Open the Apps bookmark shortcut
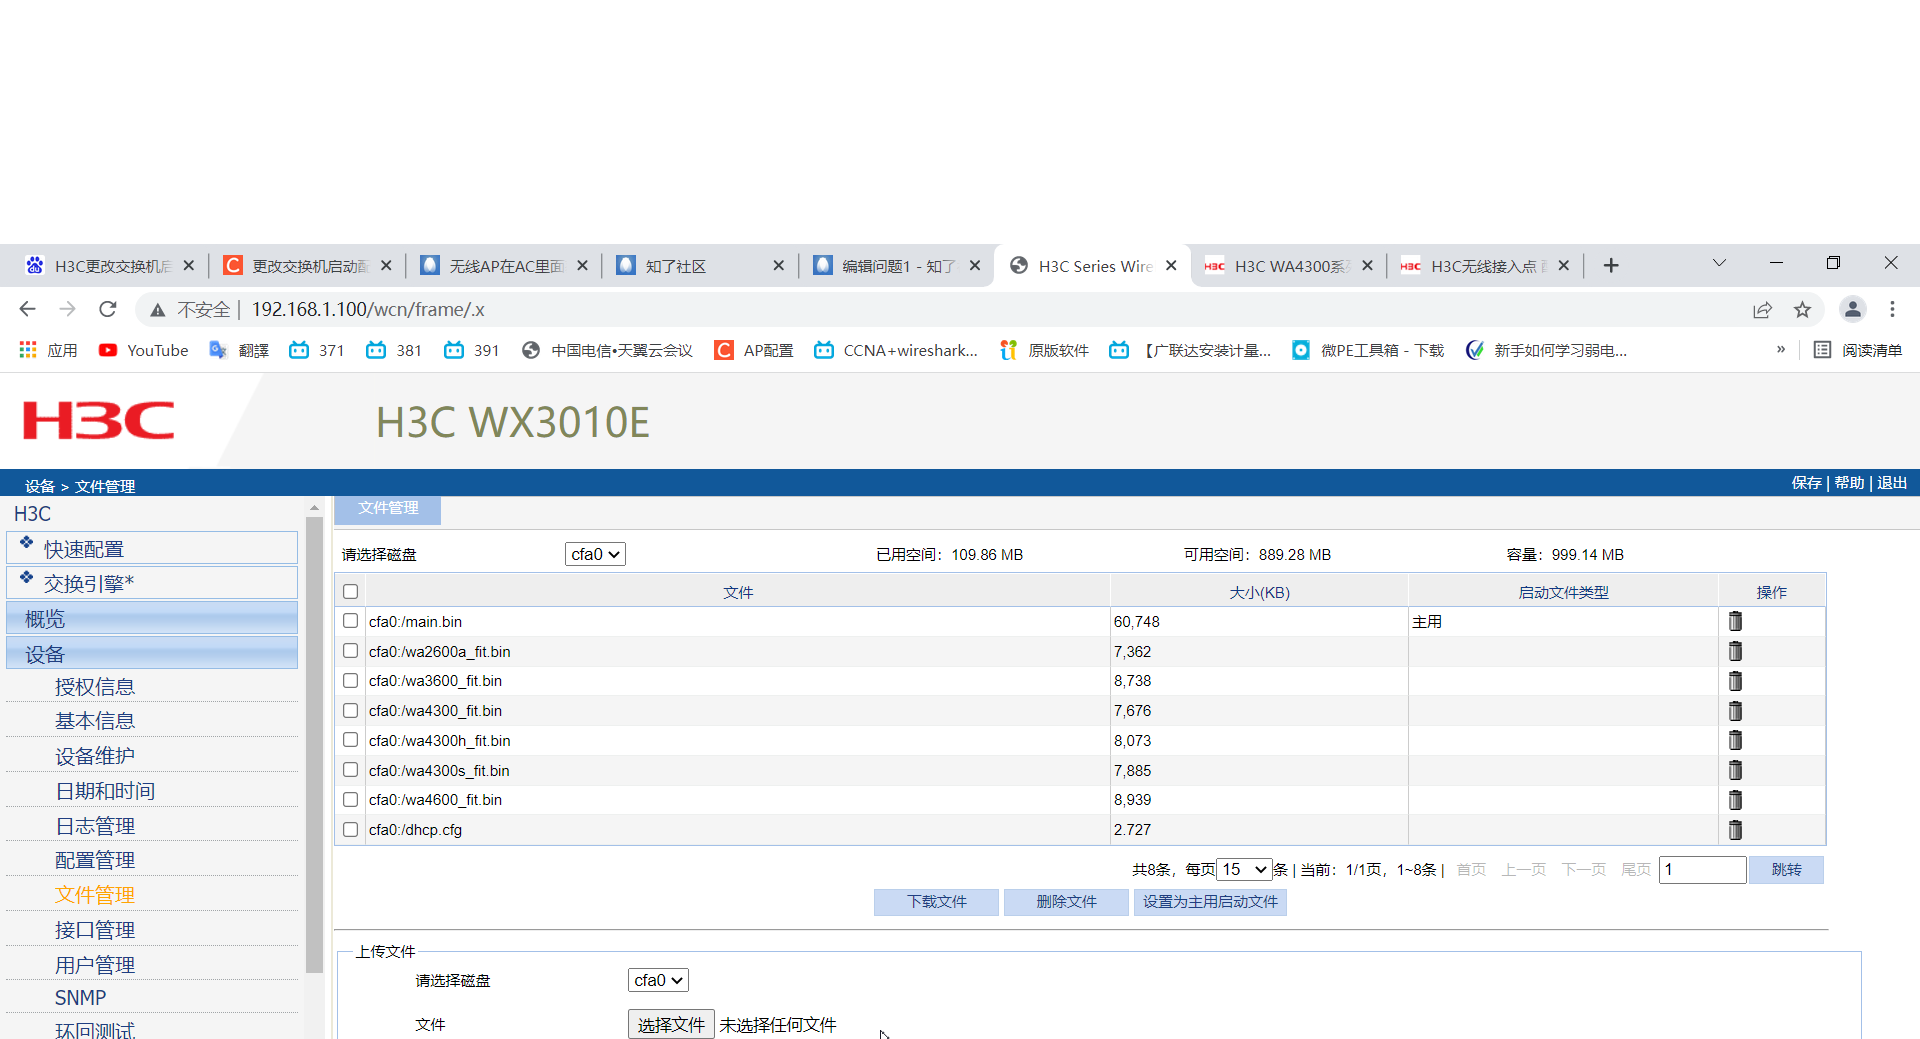 (48, 350)
